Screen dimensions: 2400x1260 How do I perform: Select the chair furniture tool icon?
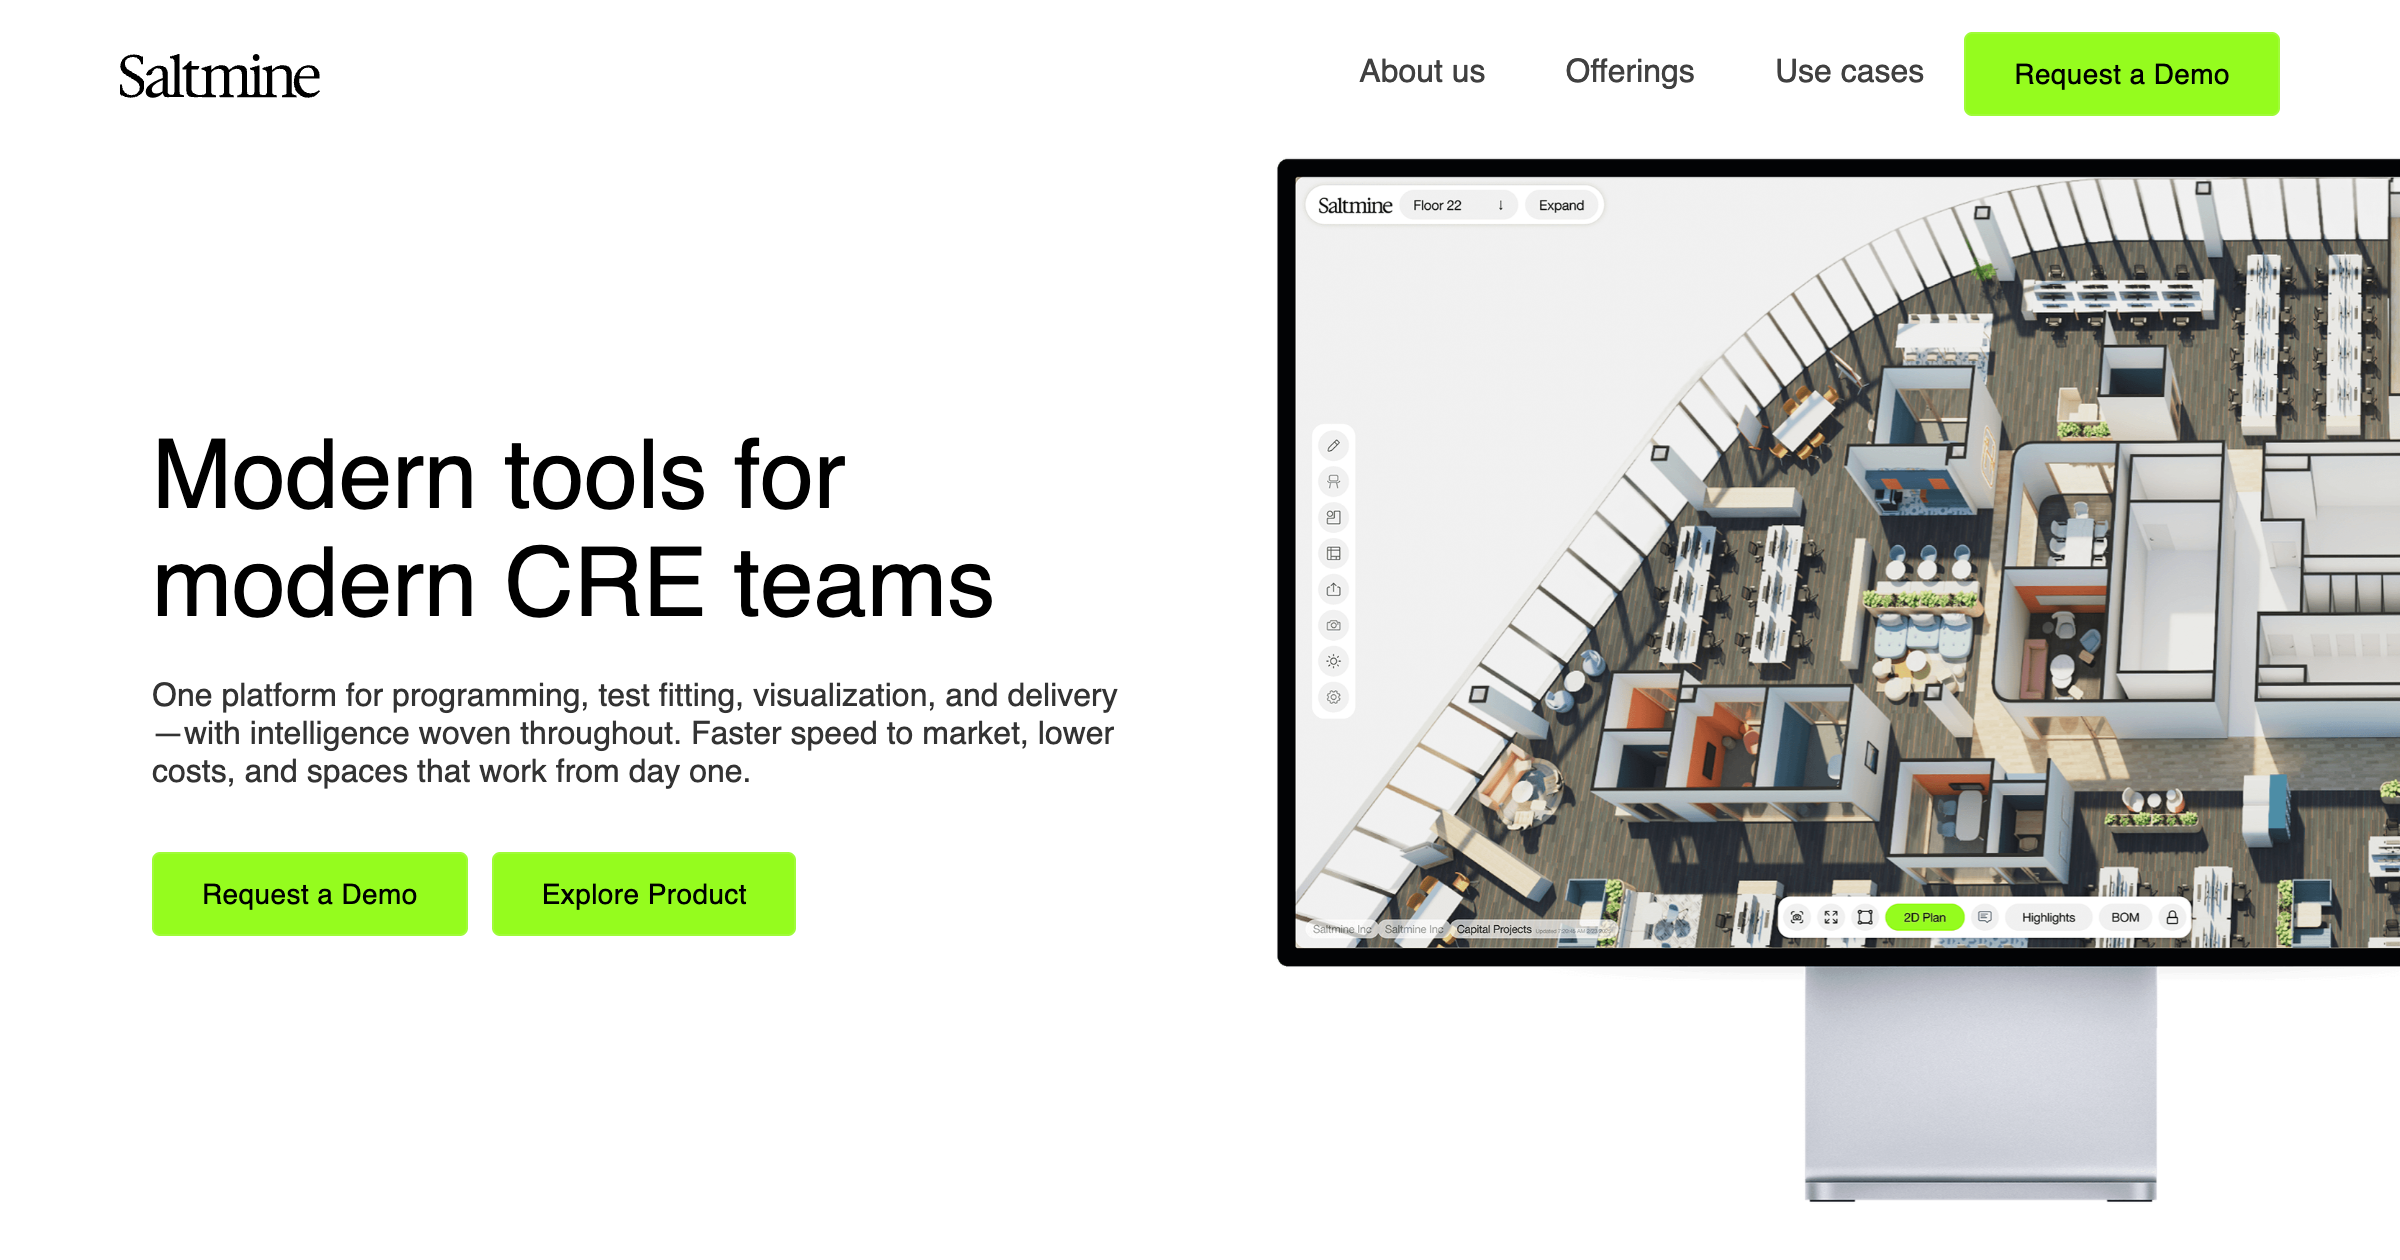coord(1333,482)
